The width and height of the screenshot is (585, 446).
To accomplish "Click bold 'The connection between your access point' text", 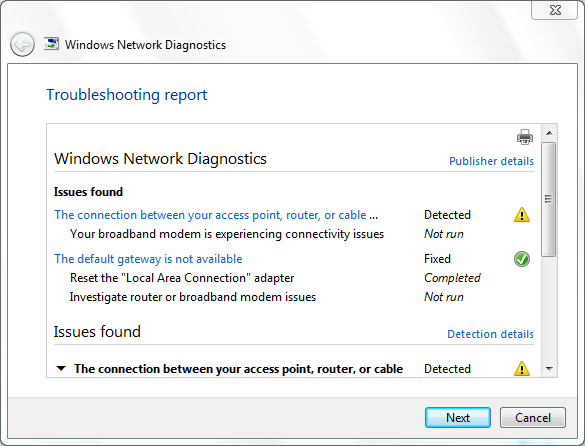I will click(x=238, y=369).
